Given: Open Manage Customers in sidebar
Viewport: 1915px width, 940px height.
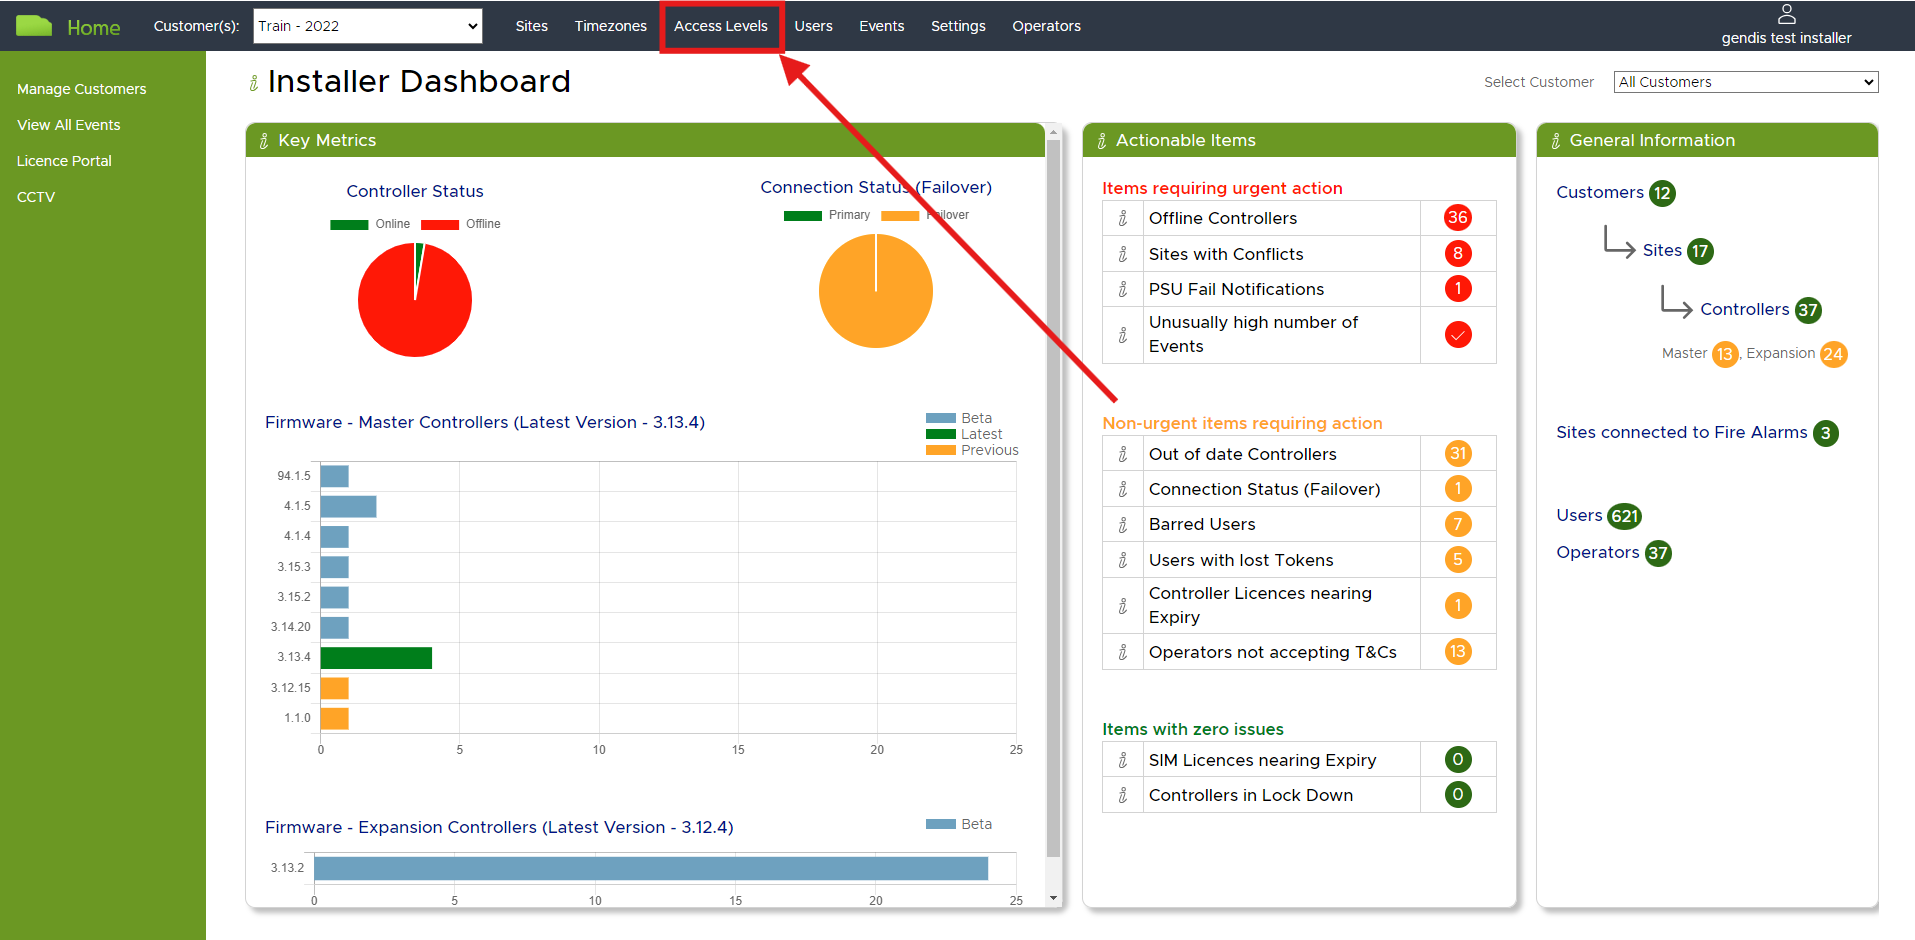Looking at the screenshot, I should coord(82,89).
